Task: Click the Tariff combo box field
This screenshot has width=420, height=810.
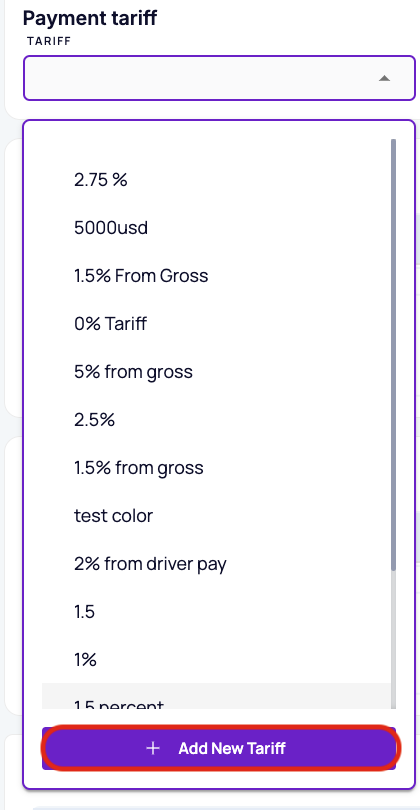Action: [x=219, y=78]
